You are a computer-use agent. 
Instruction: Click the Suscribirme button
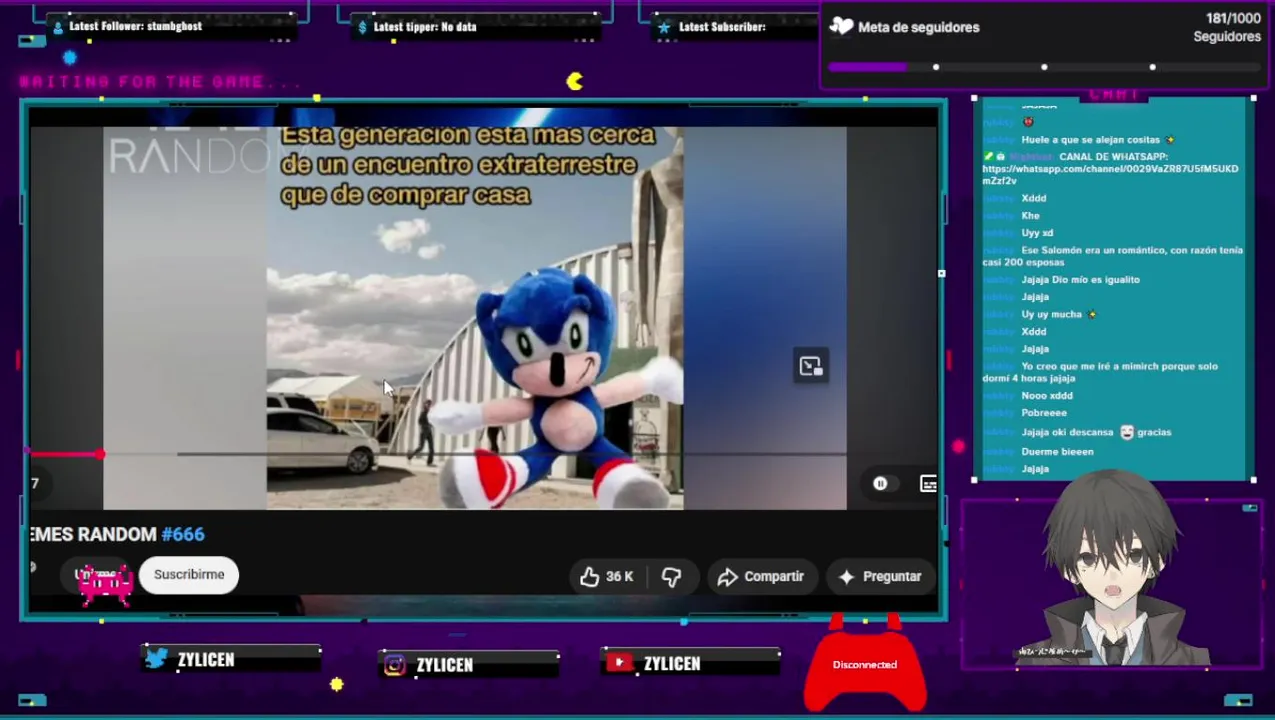tap(189, 575)
